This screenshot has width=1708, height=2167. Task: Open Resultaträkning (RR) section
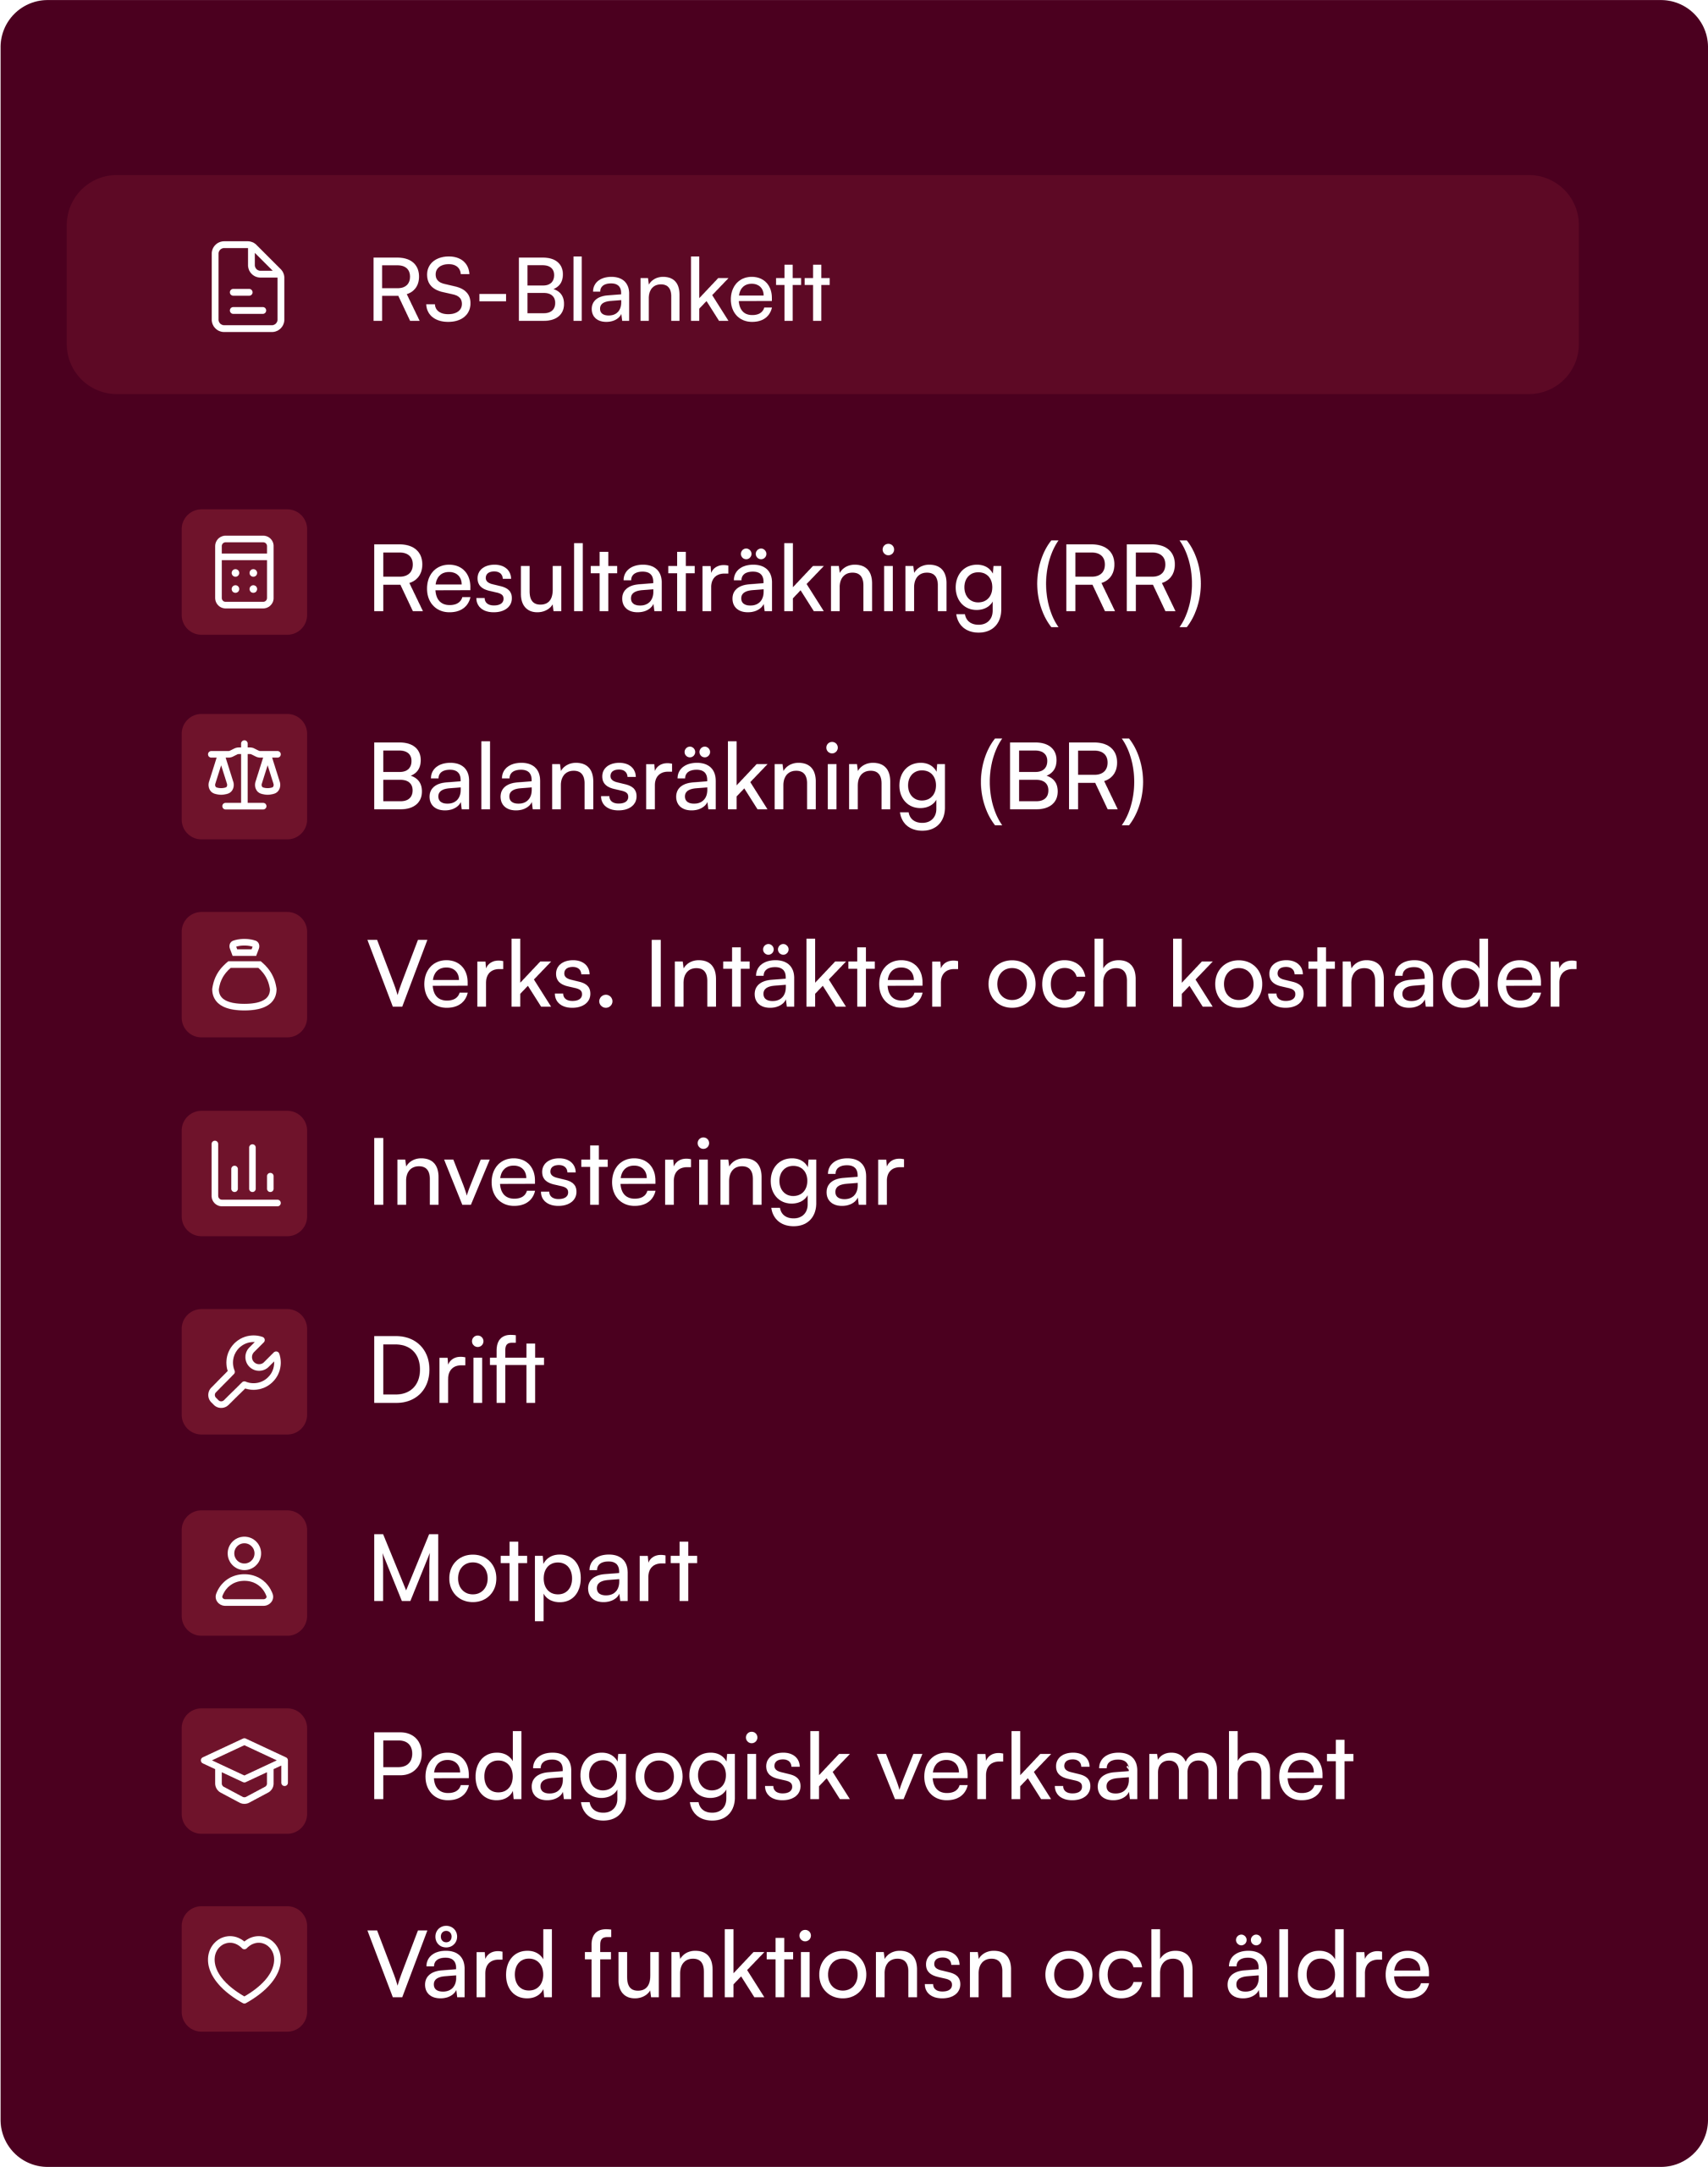(x=785, y=580)
